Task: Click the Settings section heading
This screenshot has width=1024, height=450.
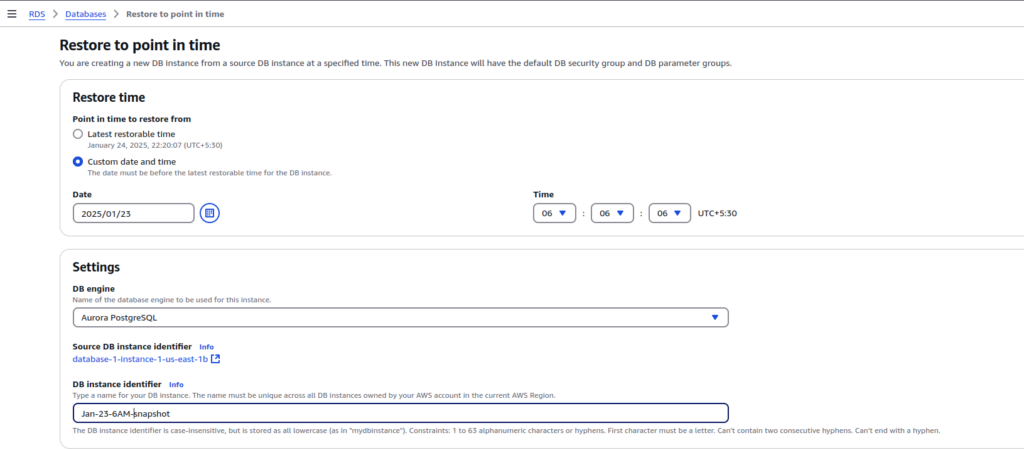Action: (x=96, y=267)
